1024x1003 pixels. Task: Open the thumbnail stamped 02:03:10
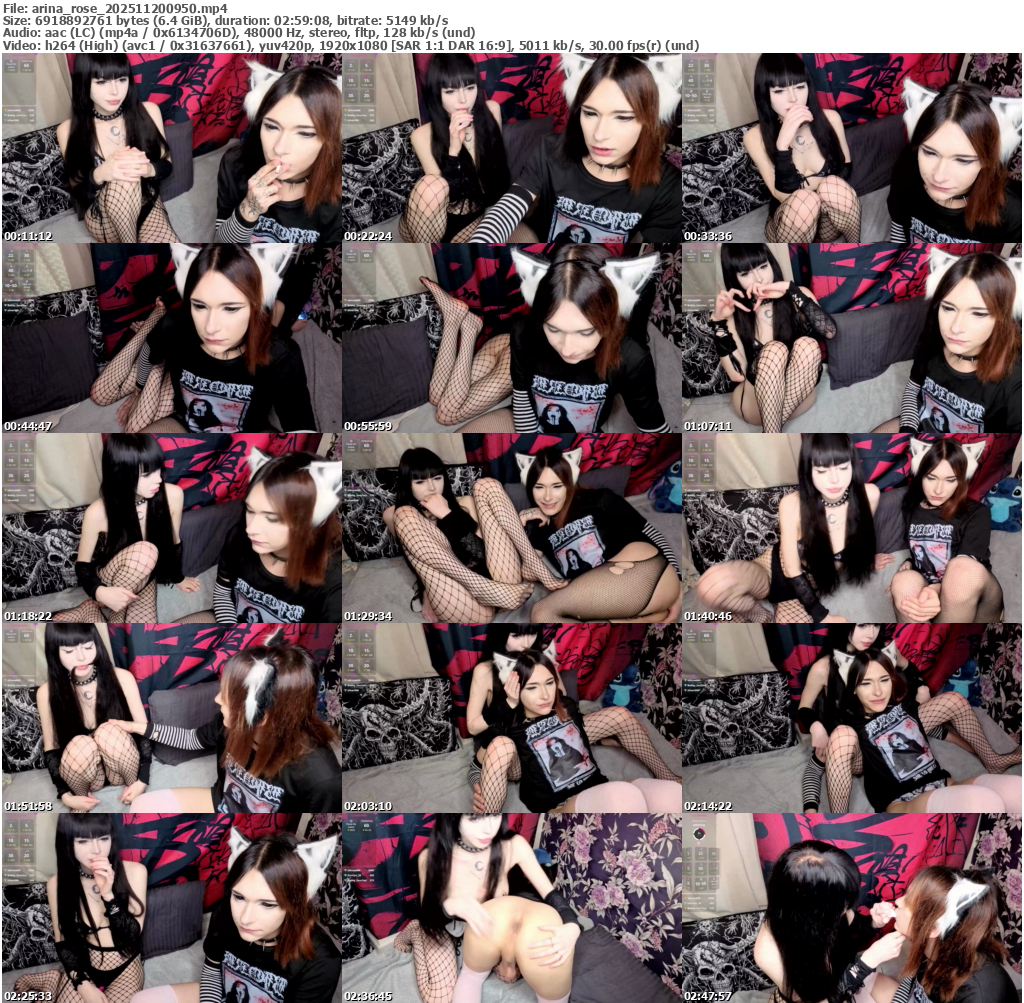(511, 718)
